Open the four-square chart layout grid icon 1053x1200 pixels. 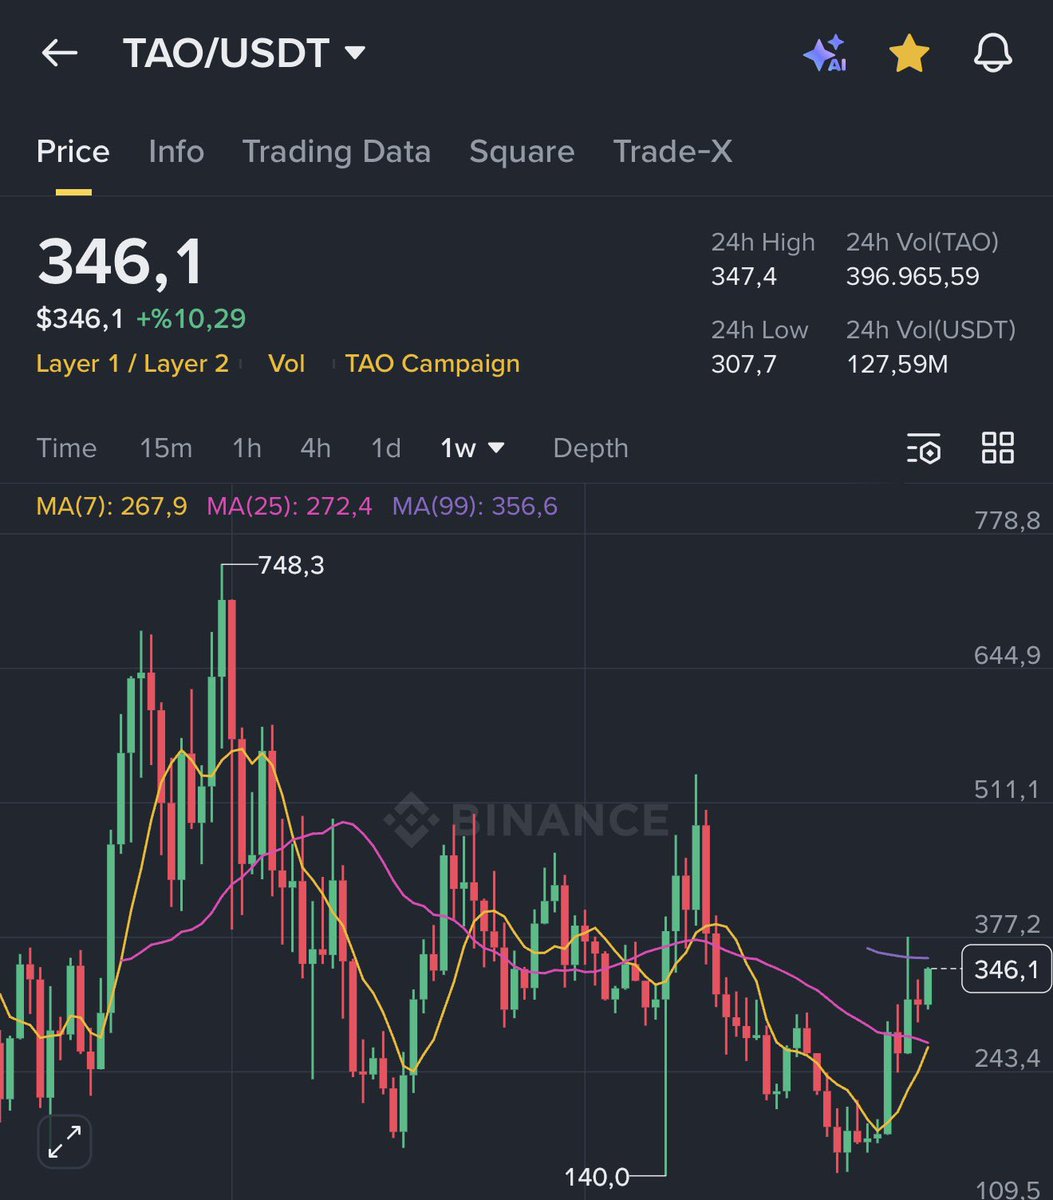coord(997,448)
